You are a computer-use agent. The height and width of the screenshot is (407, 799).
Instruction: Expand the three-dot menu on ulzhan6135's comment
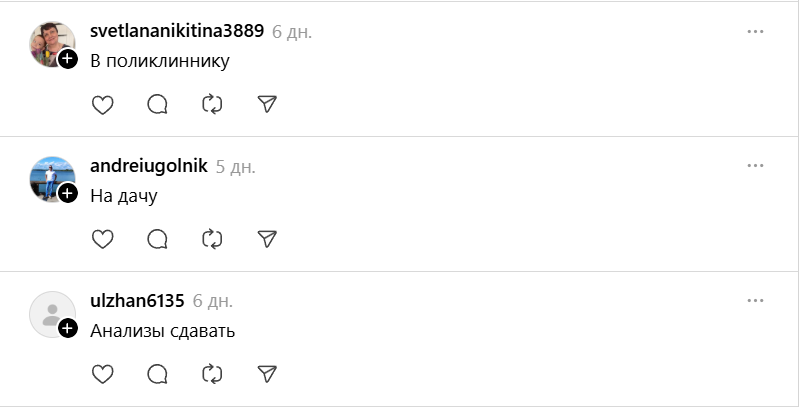[755, 301]
